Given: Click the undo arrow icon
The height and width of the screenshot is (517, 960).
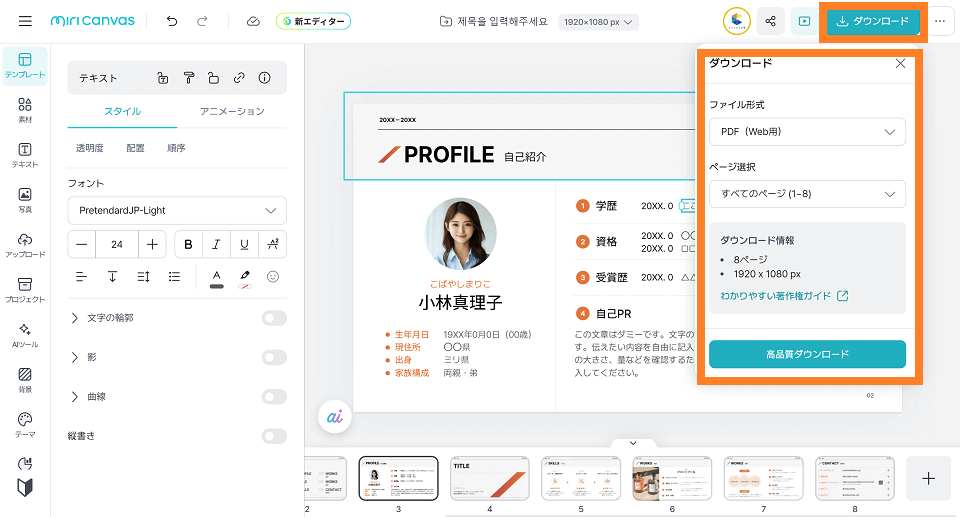Looking at the screenshot, I should (x=172, y=21).
